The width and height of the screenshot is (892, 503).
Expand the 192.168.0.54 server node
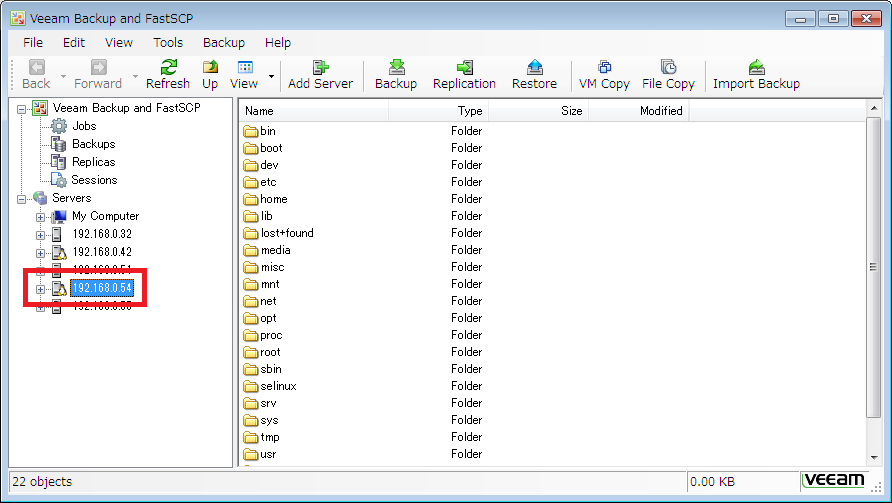pyautogui.click(x=40, y=289)
